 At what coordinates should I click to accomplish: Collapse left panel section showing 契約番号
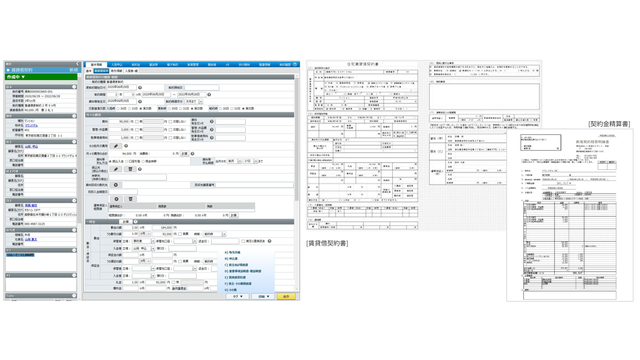point(74,87)
